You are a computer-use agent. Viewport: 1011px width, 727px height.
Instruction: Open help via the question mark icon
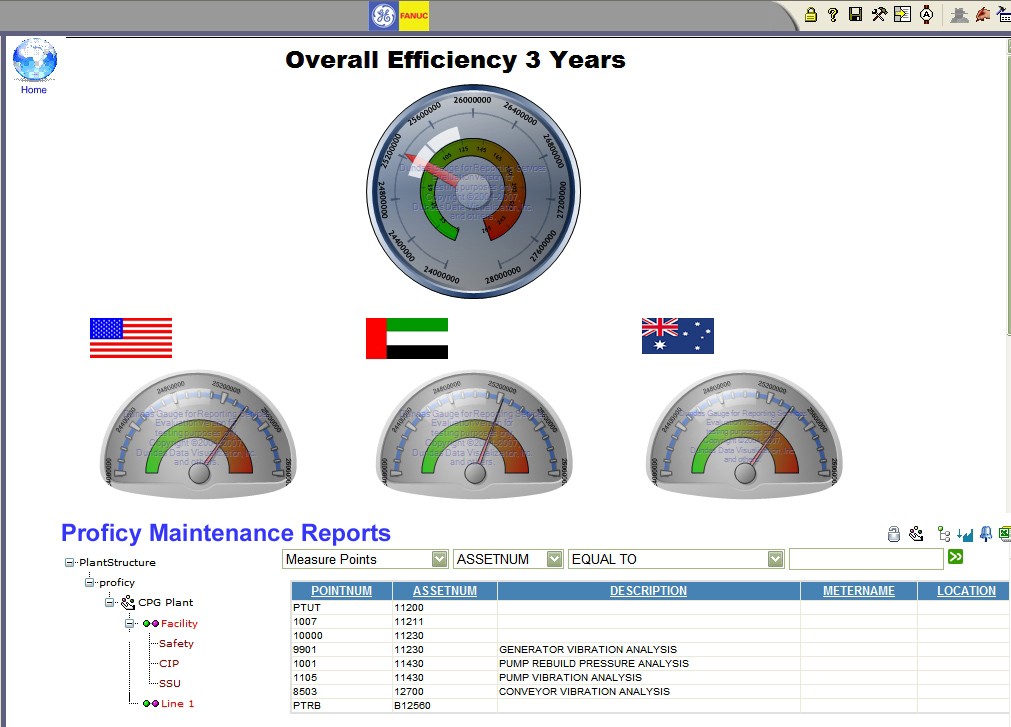tap(833, 14)
